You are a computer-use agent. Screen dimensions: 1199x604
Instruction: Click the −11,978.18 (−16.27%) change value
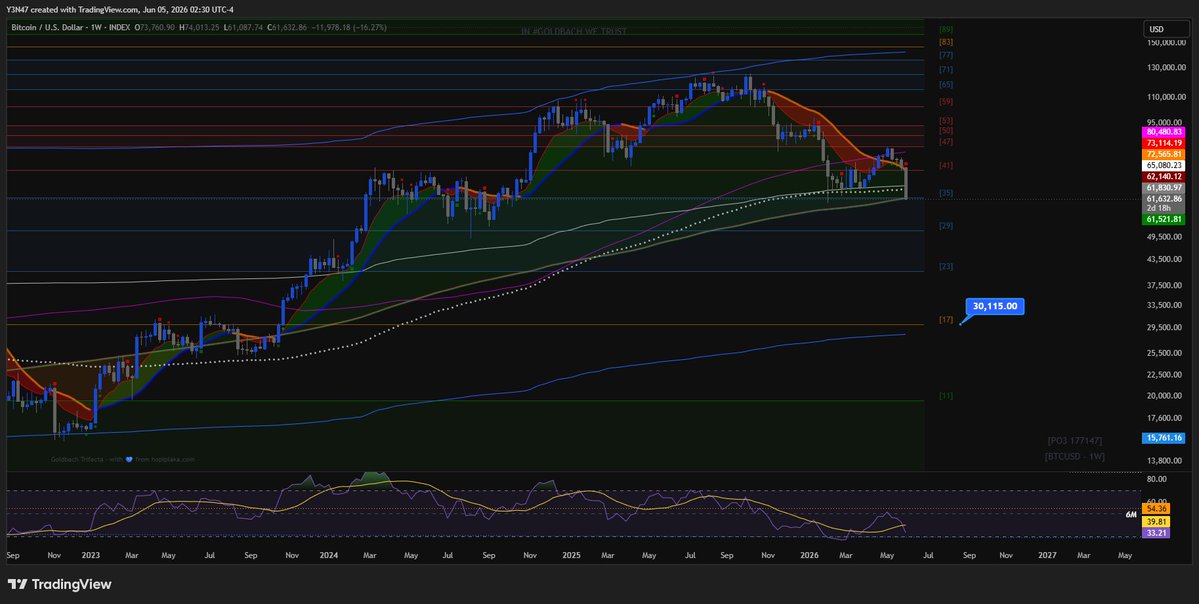coord(349,28)
